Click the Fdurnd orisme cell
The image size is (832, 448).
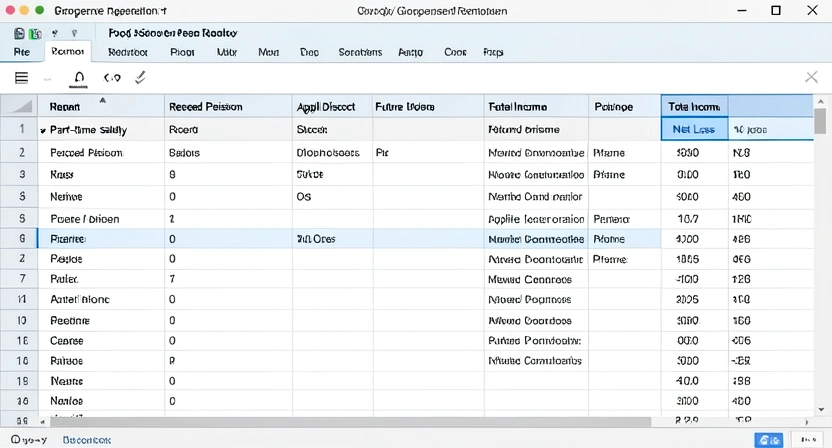[x=536, y=130]
